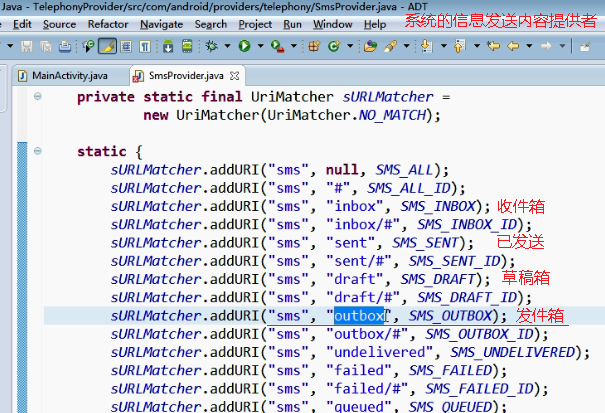
Task: Click the Search flashlight icon
Action: (390, 46)
